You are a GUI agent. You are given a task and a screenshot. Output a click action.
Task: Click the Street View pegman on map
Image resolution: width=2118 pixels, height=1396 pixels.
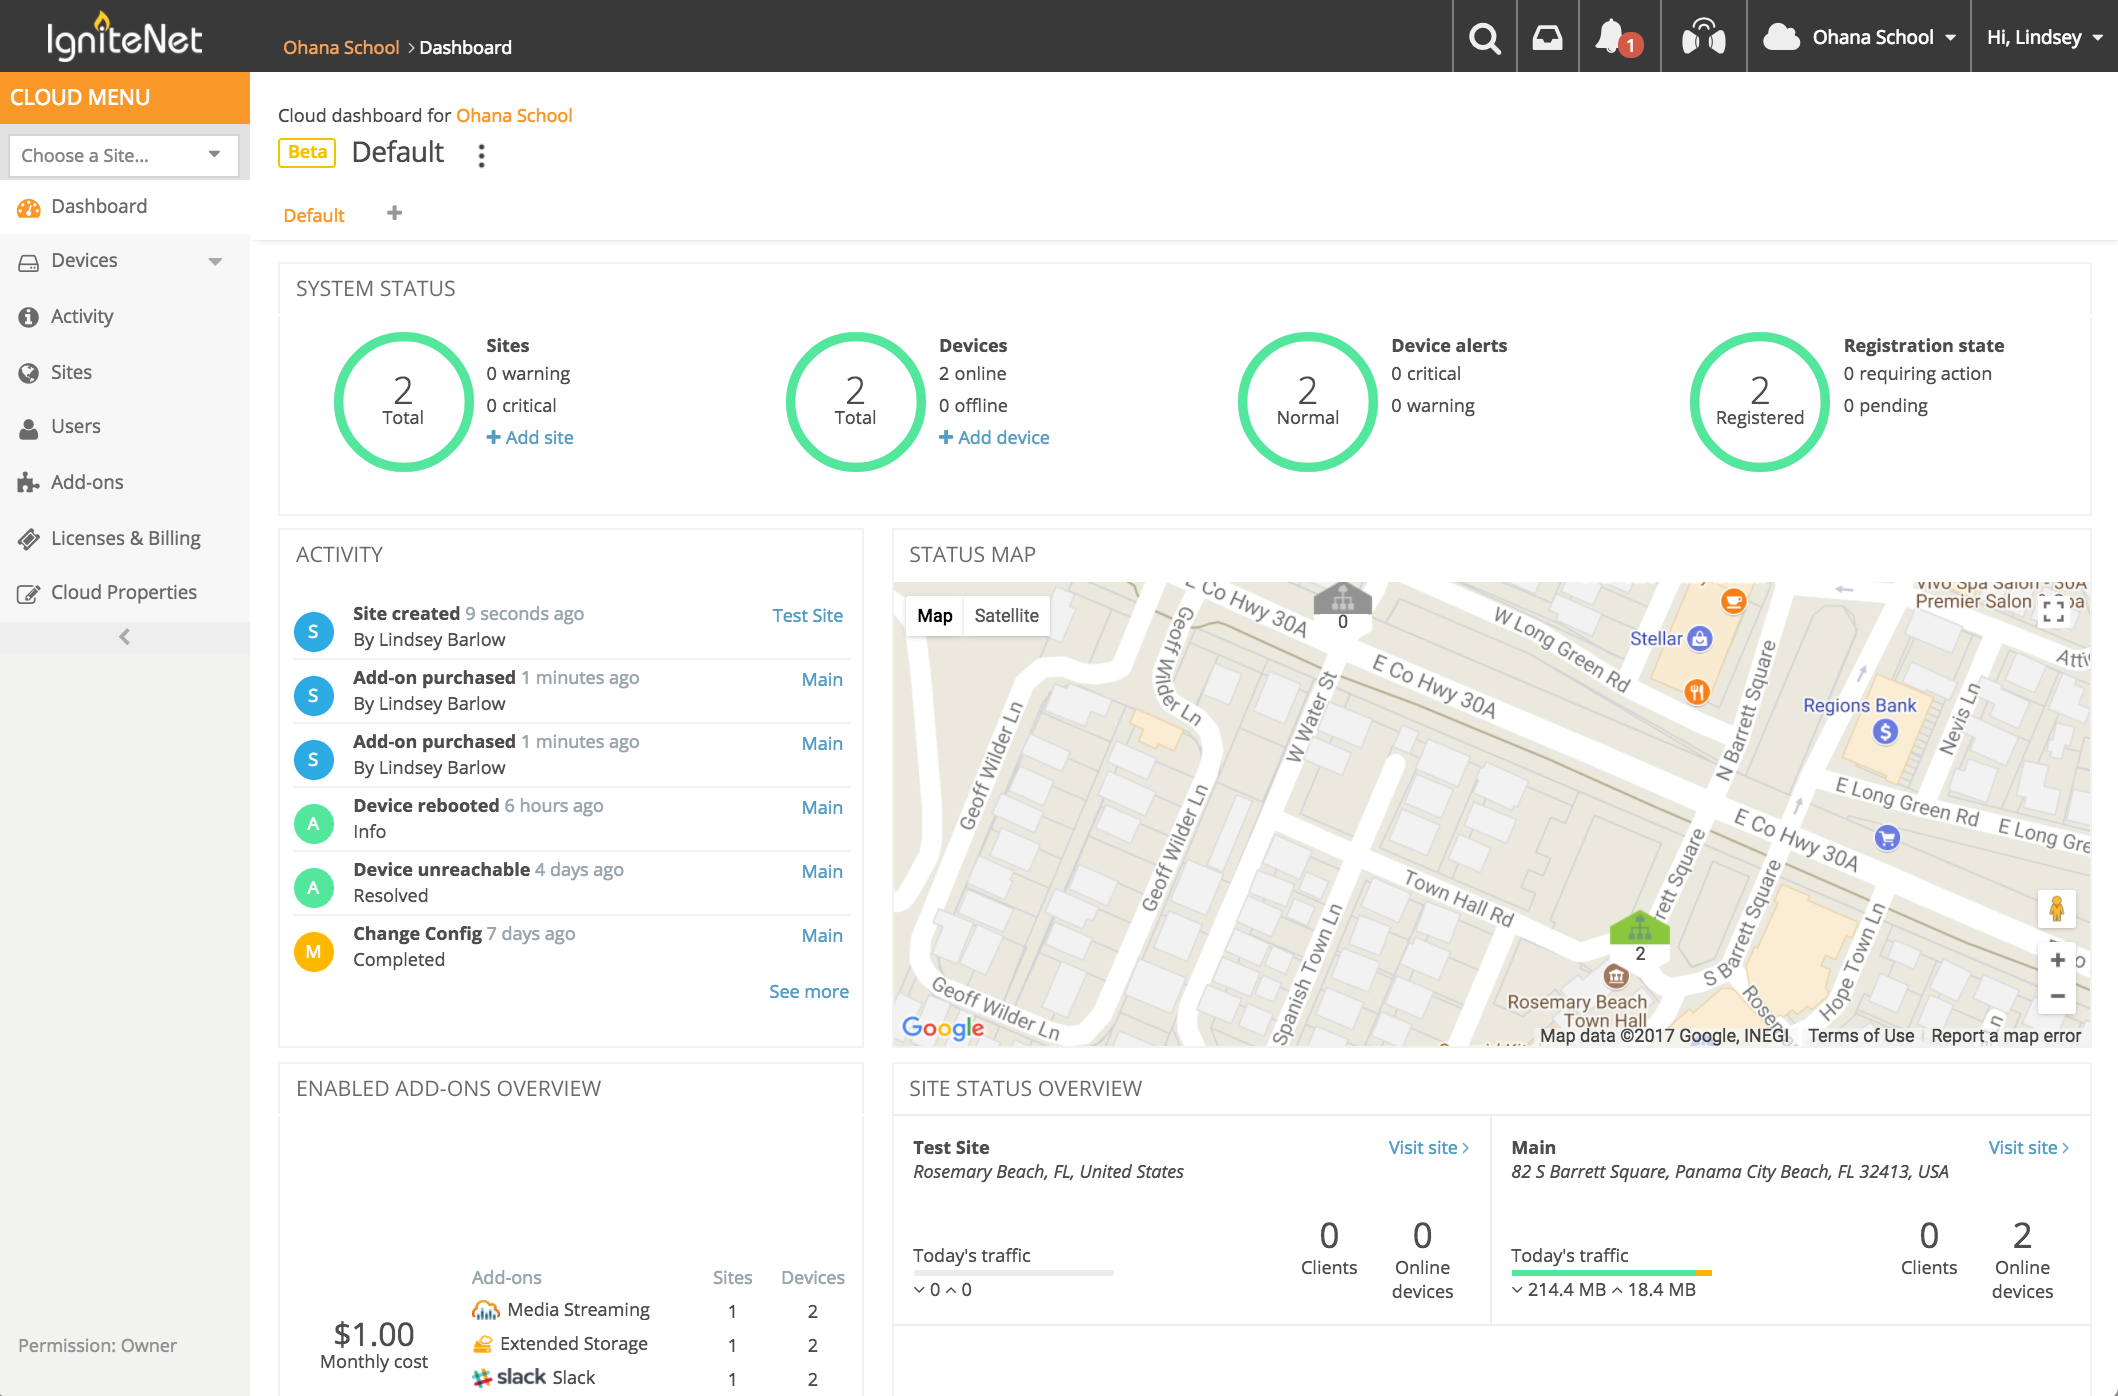tap(2056, 908)
